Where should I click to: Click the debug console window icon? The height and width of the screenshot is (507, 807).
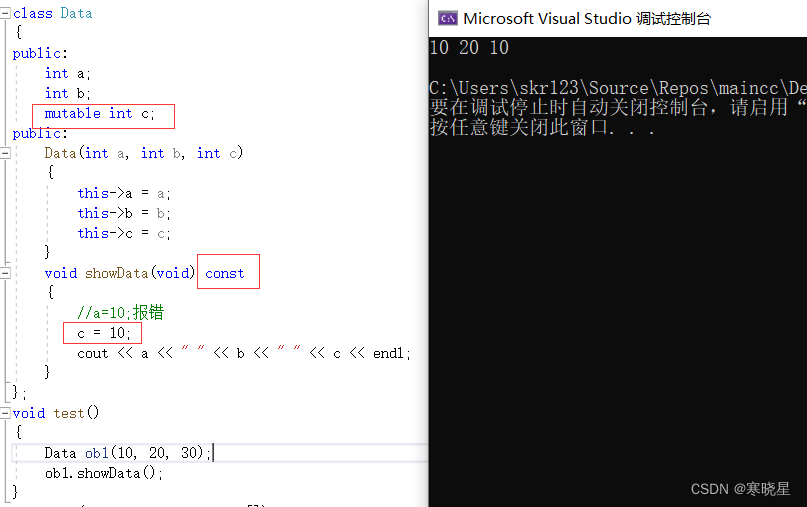tap(447, 19)
